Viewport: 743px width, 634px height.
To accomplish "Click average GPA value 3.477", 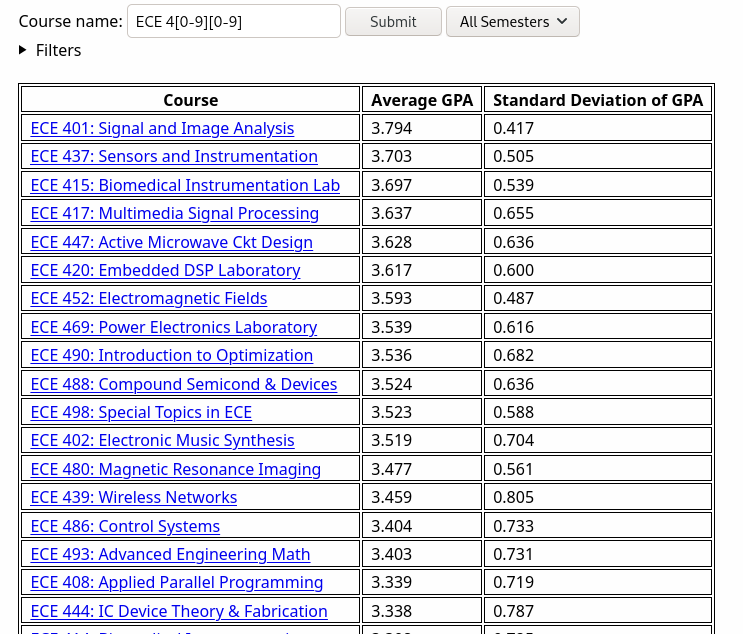I will tap(391, 469).
